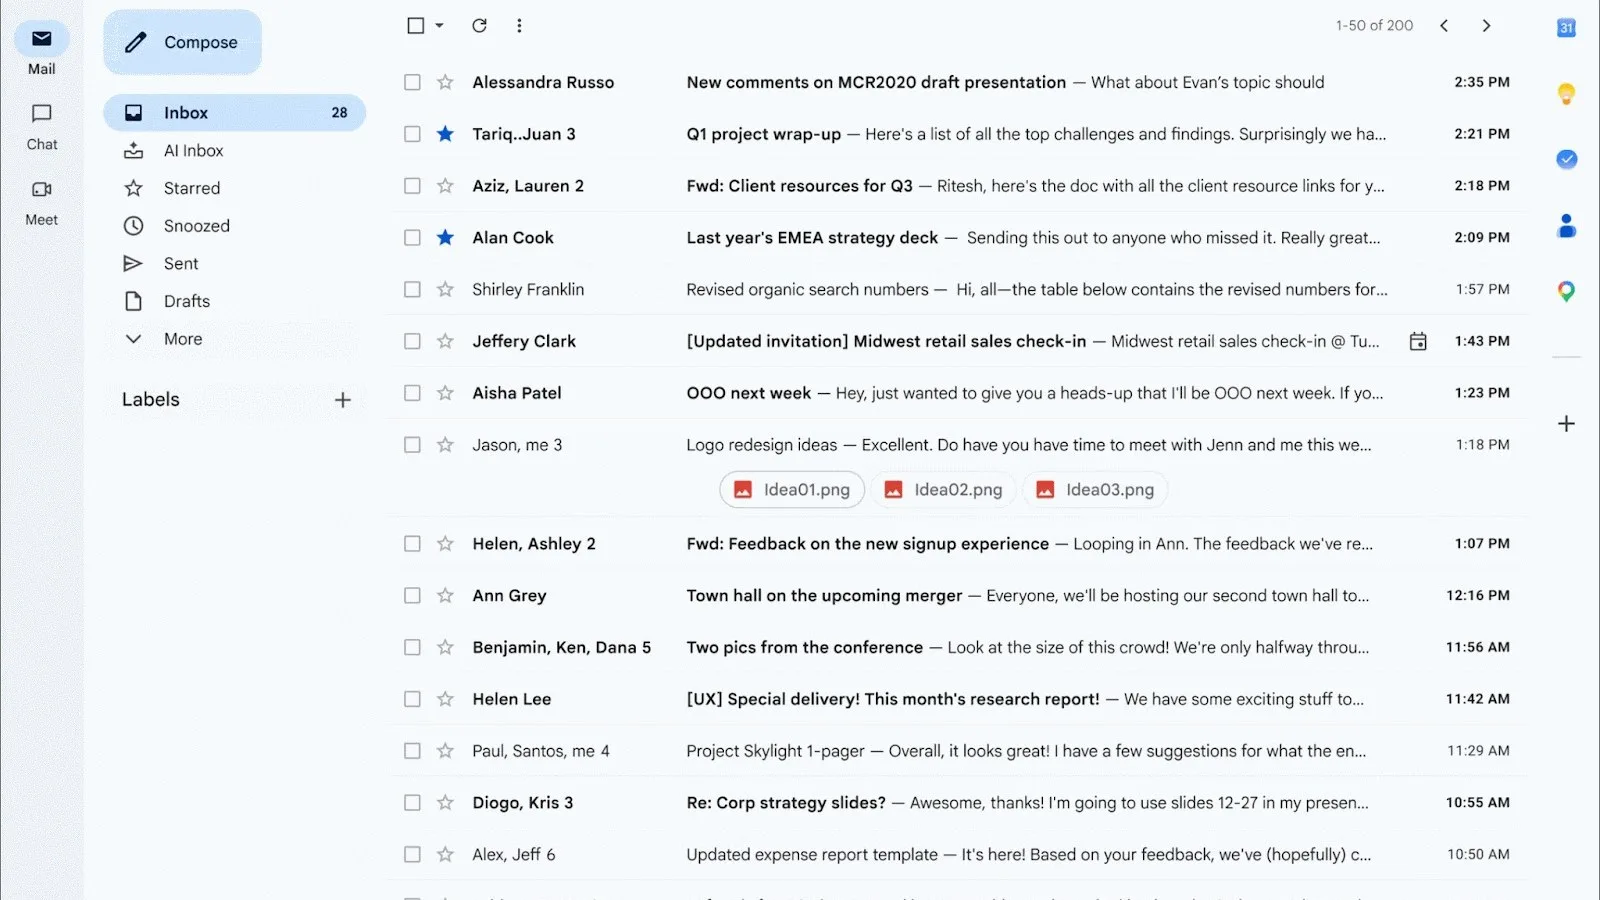The height and width of the screenshot is (900, 1600).
Task: Open email 'Town hall on the upcoming merger'
Action: point(958,596)
